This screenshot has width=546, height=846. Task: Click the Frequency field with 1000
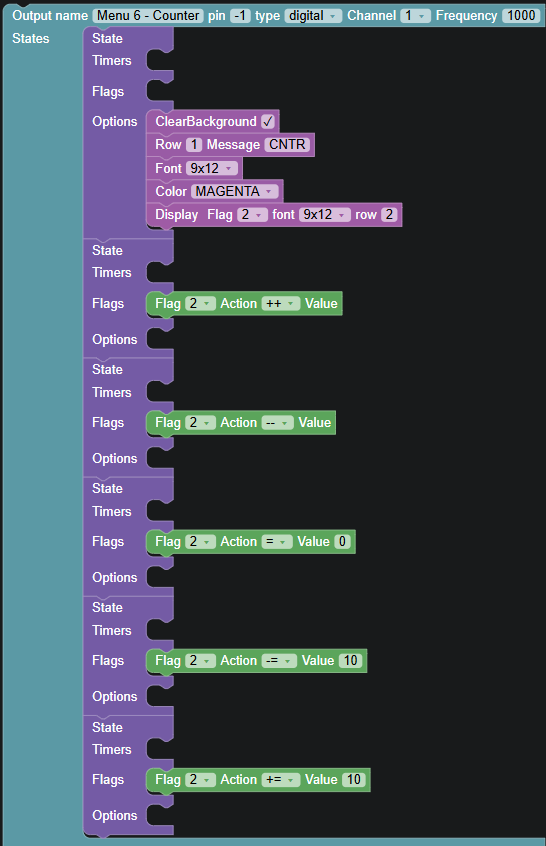point(521,16)
